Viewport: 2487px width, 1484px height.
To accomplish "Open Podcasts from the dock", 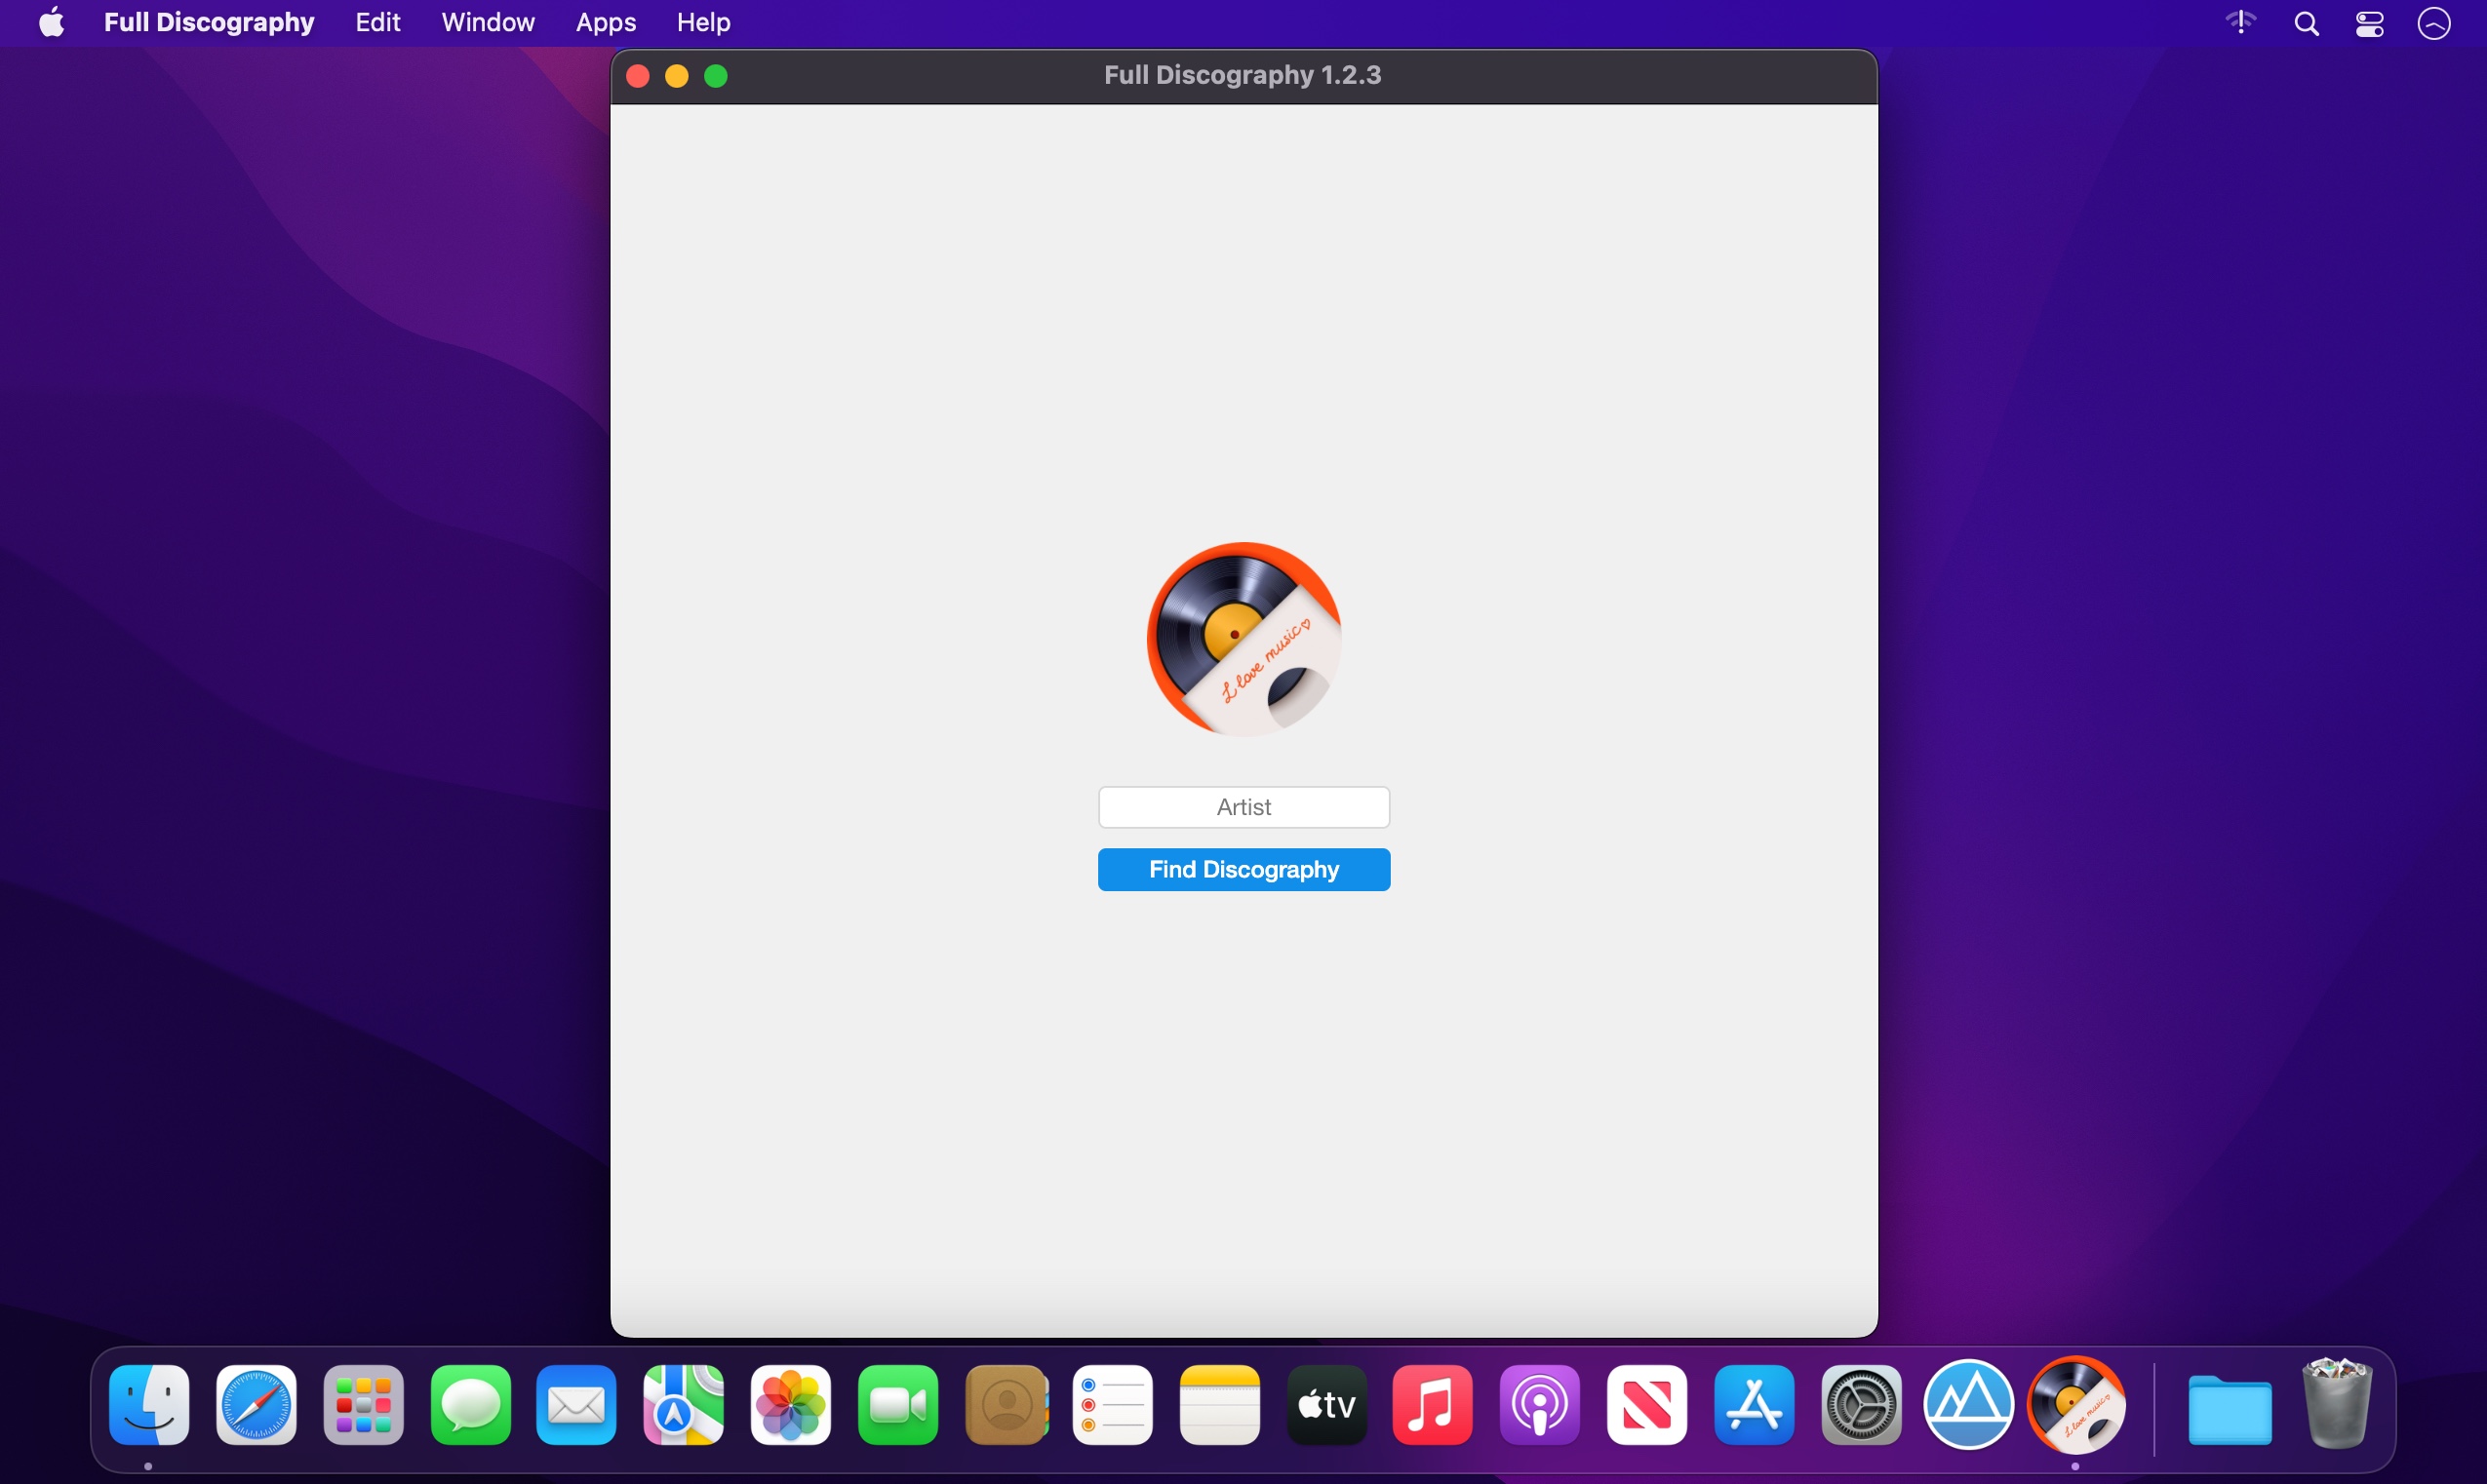I will (1540, 1405).
